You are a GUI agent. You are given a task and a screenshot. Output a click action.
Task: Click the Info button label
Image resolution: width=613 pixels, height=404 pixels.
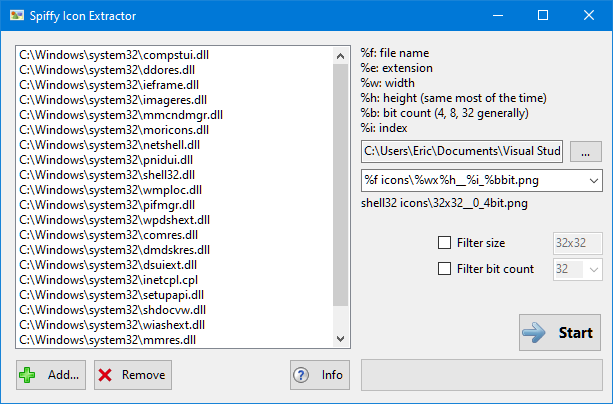click(x=332, y=375)
